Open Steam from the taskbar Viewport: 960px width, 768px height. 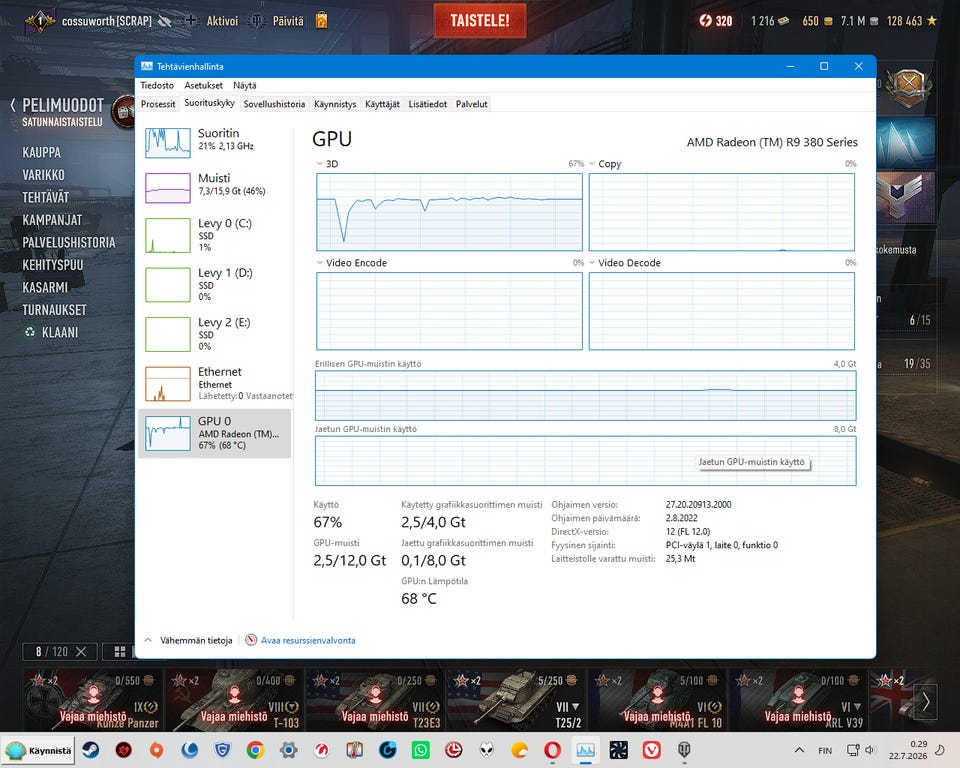pyautogui.click(x=91, y=750)
